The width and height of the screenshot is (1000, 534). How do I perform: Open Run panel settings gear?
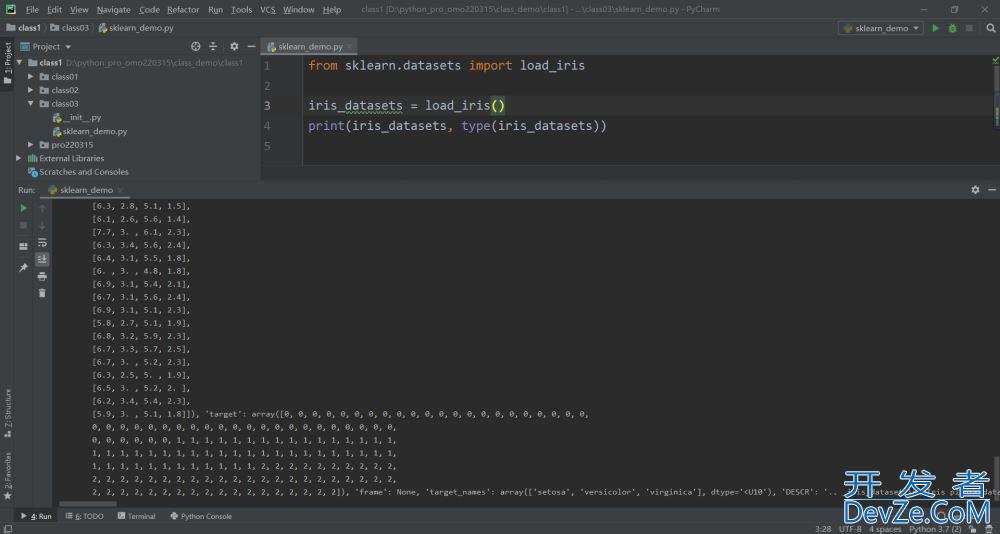coord(975,189)
